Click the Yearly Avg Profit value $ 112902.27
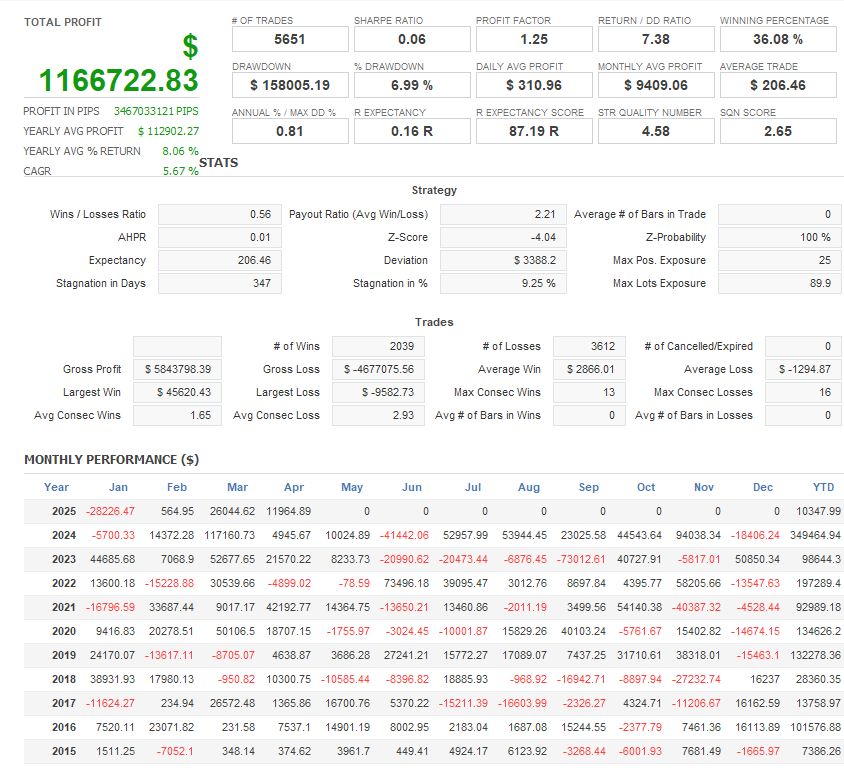844x770 pixels. pyautogui.click(x=168, y=131)
